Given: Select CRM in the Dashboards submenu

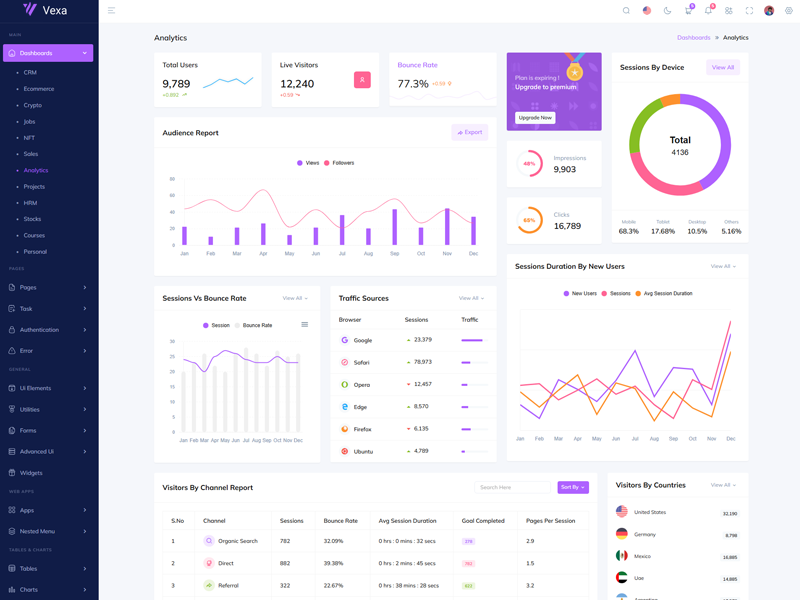Looking at the screenshot, I should (30, 73).
